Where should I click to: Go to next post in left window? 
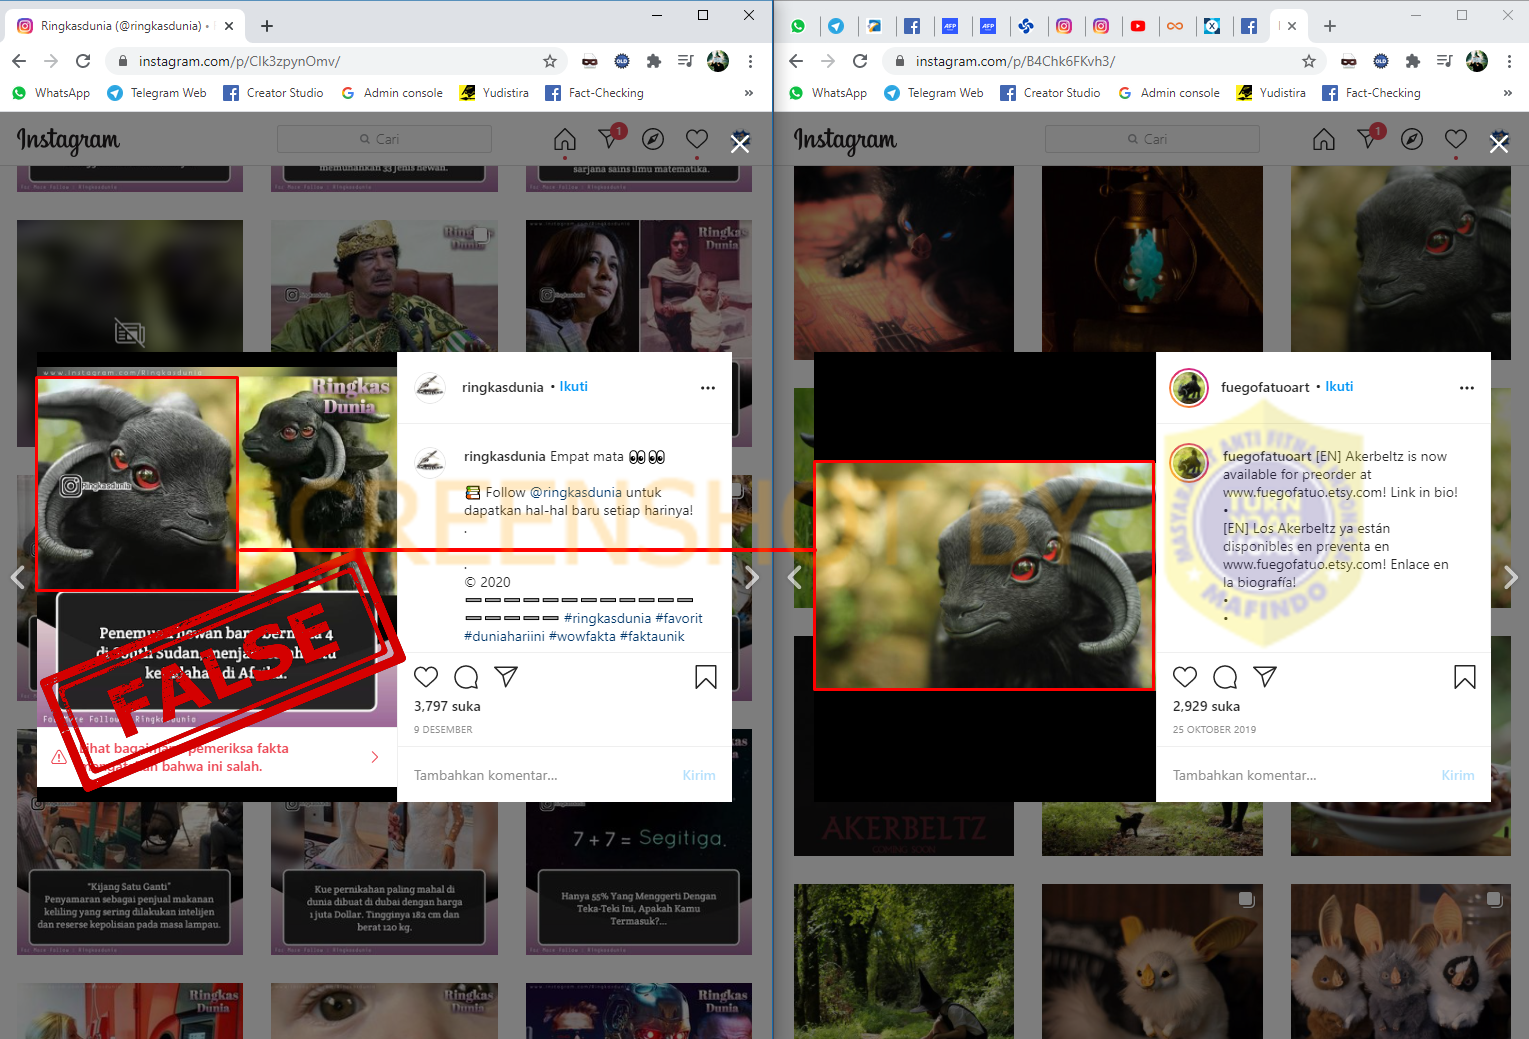pos(752,577)
